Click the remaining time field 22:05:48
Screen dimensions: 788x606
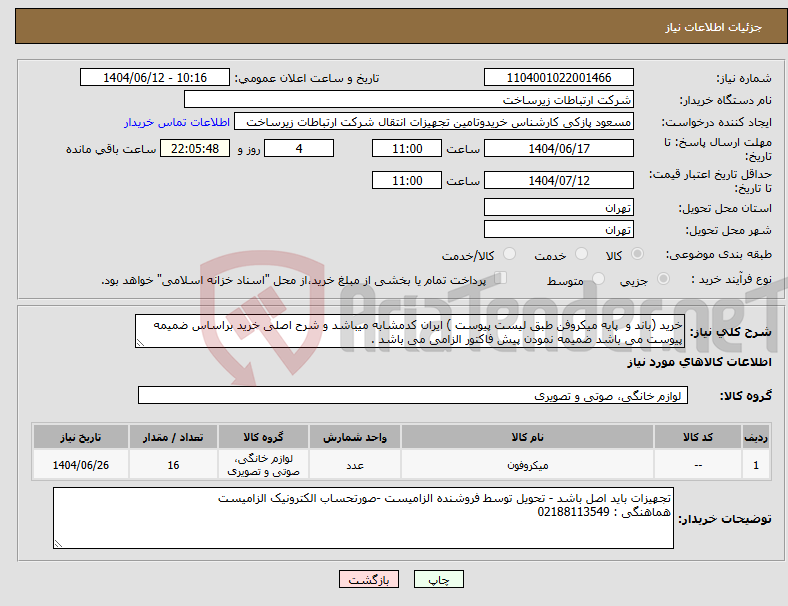[195, 149]
